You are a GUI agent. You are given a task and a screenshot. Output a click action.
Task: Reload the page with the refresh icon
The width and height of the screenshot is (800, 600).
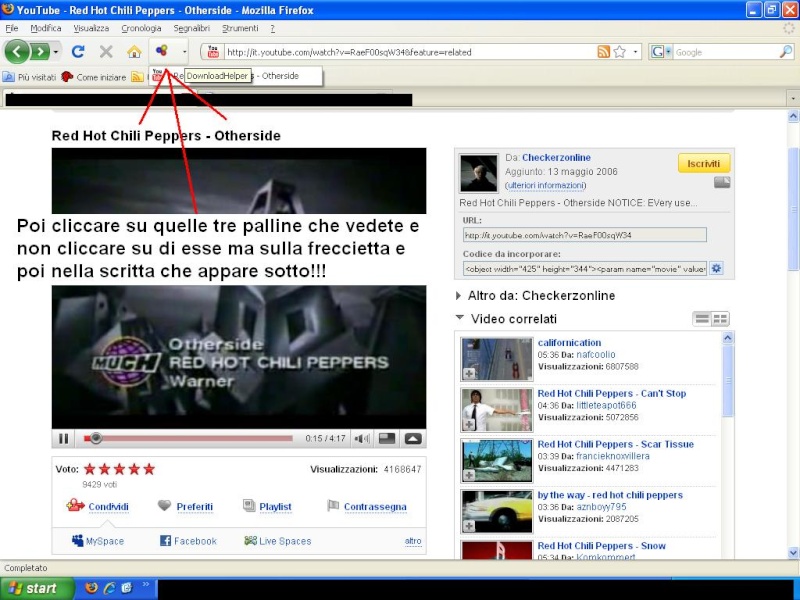pyautogui.click(x=78, y=52)
